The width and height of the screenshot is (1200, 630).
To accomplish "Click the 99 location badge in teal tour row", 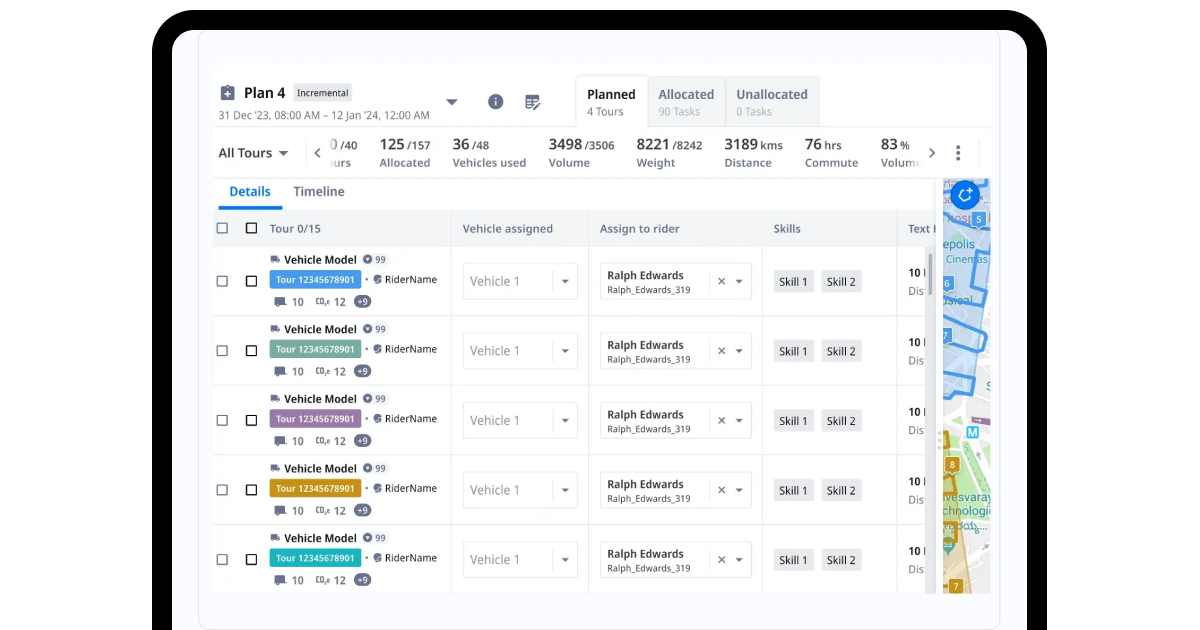I will [375, 538].
